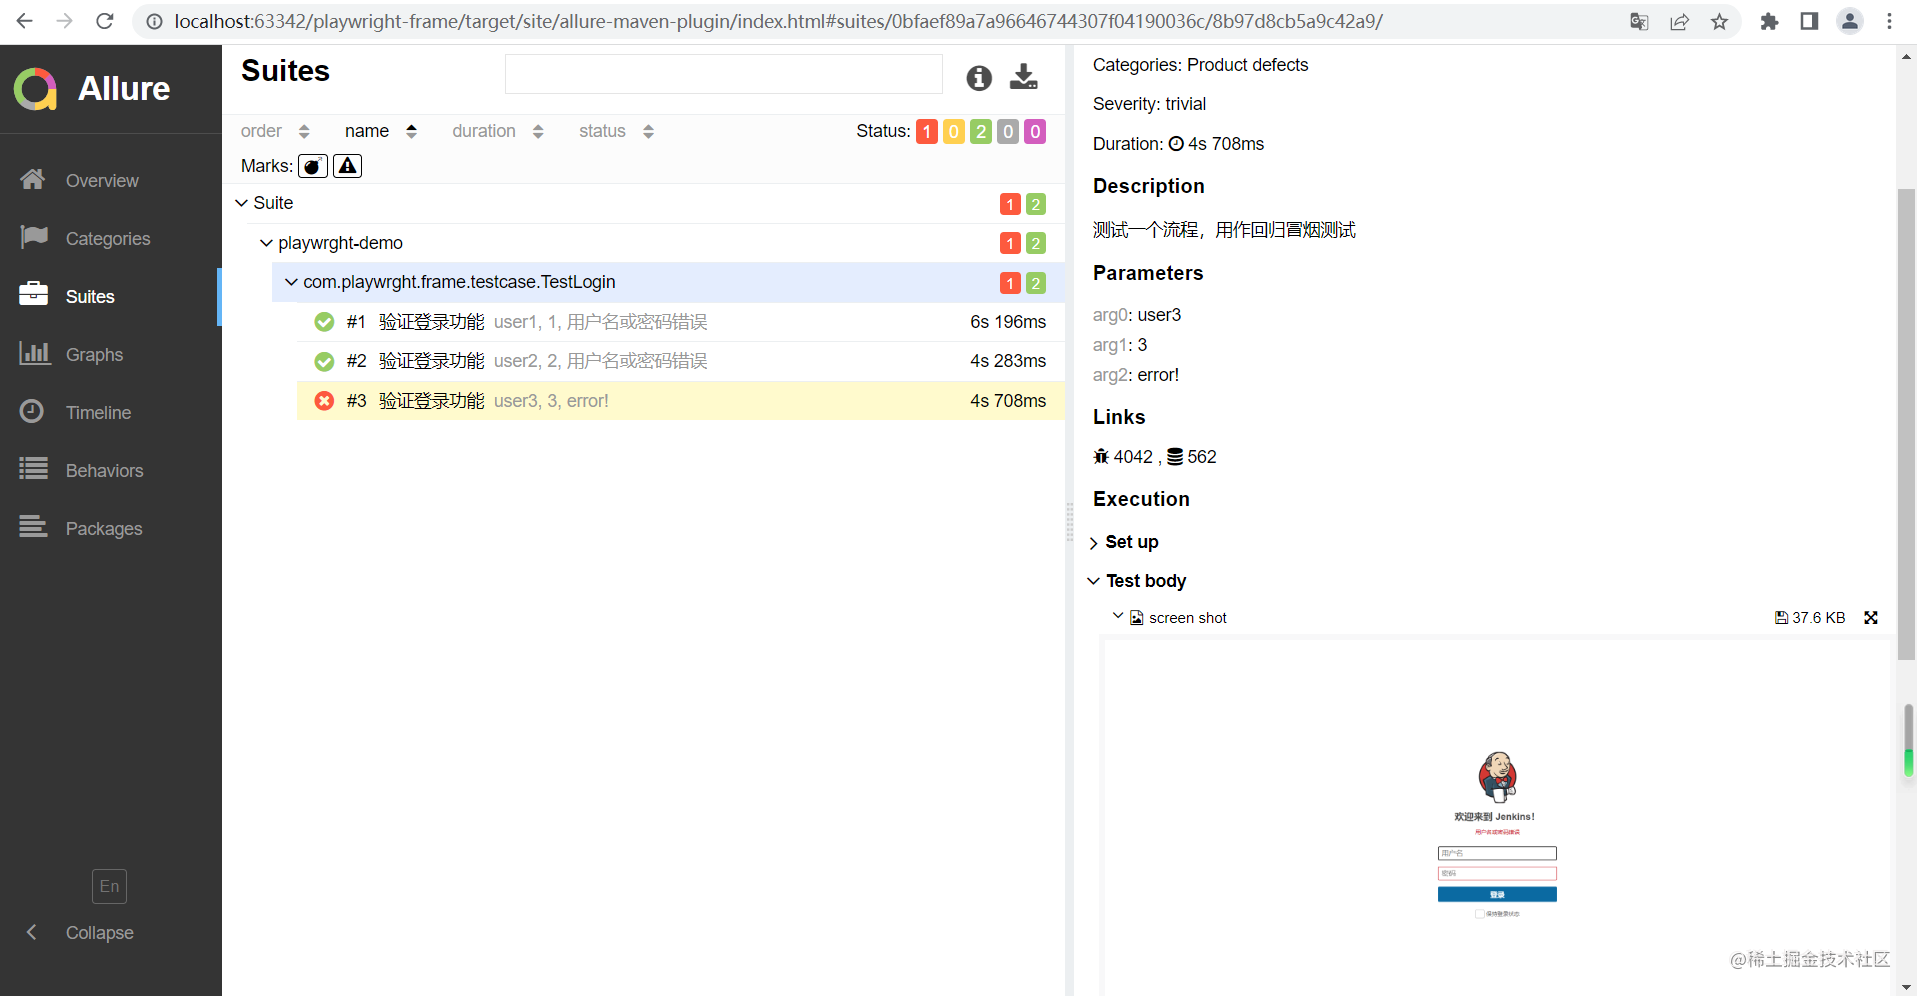This screenshot has width=1917, height=996.
Task: Select test case #2 with user2
Action: pos(681,361)
